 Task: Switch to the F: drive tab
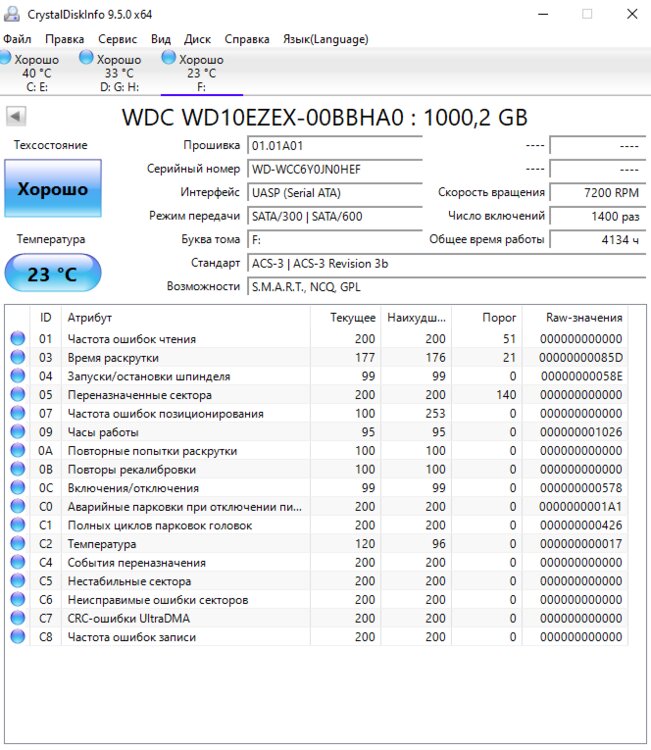201,73
